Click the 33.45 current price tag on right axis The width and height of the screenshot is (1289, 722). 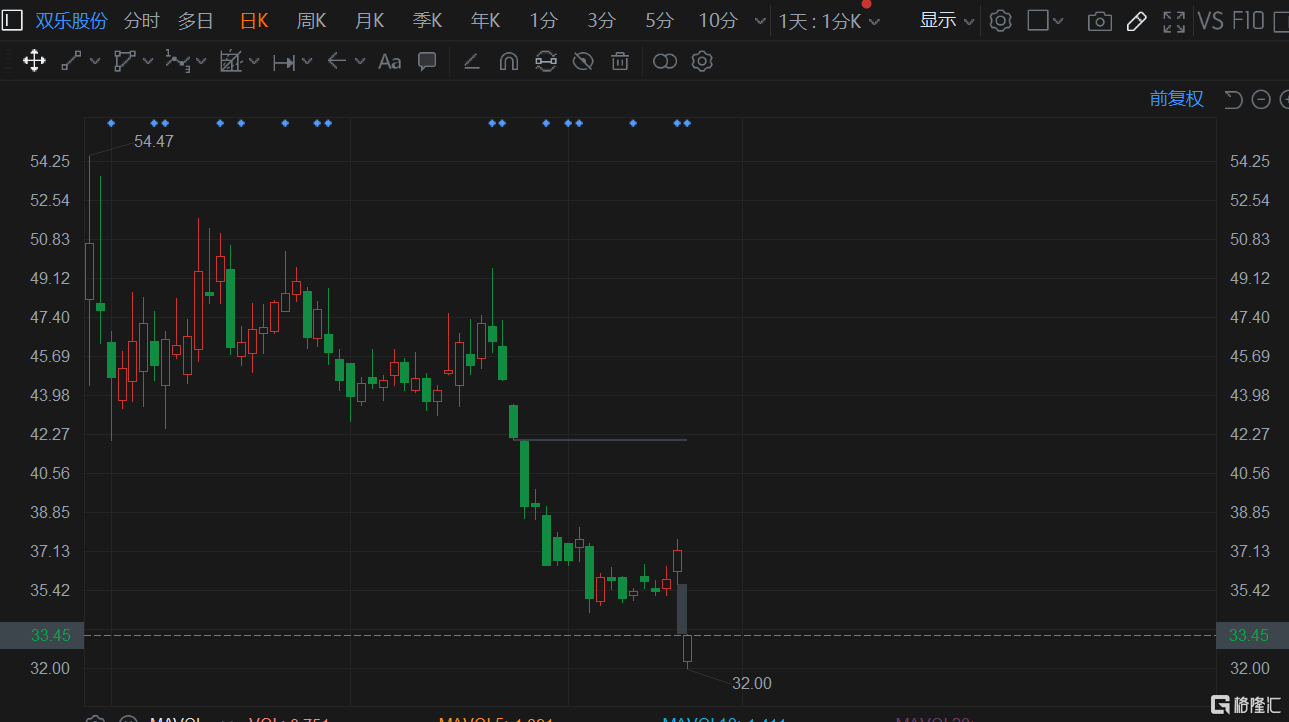pyautogui.click(x=1252, y=635)
